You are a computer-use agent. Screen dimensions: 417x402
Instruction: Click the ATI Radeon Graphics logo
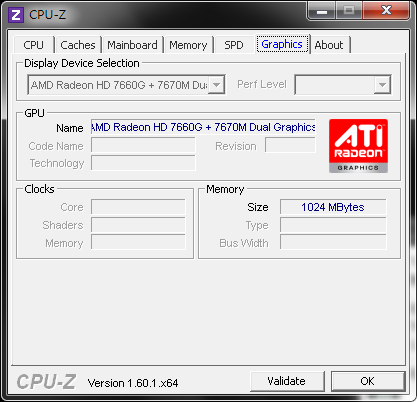[x=358, y=146]
